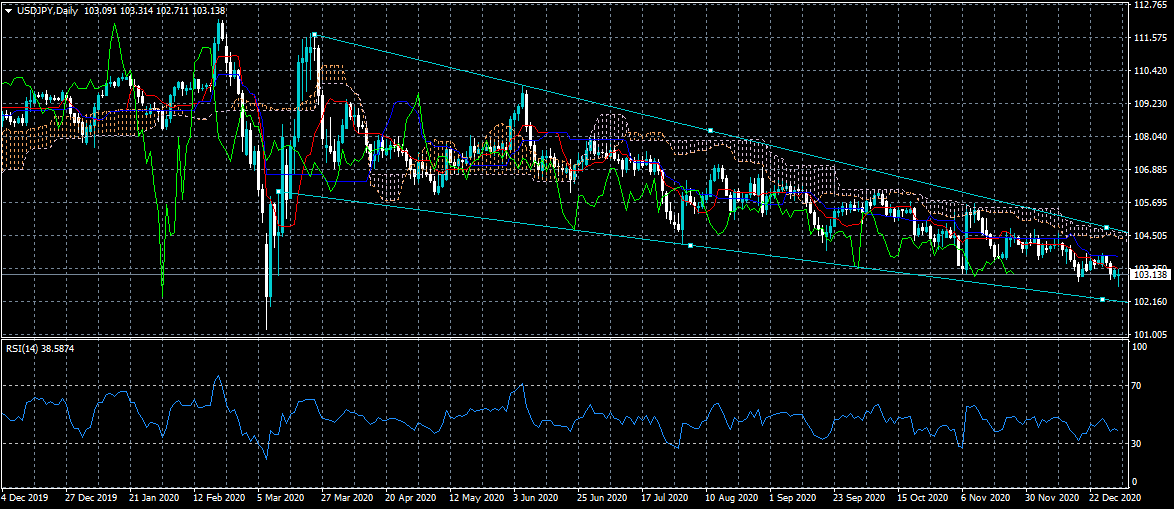Click the 30 Nov 2020 date label

[x=1053, y=497]
